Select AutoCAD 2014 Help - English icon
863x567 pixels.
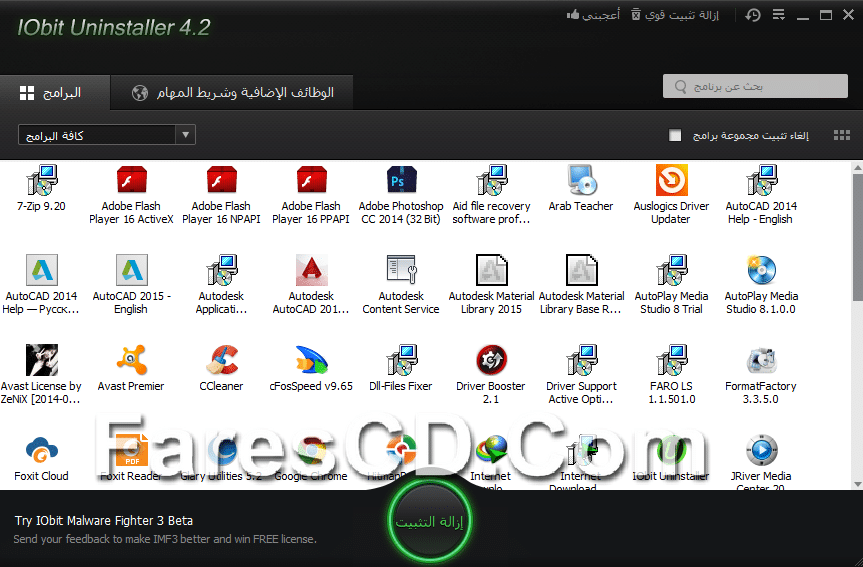761,180
